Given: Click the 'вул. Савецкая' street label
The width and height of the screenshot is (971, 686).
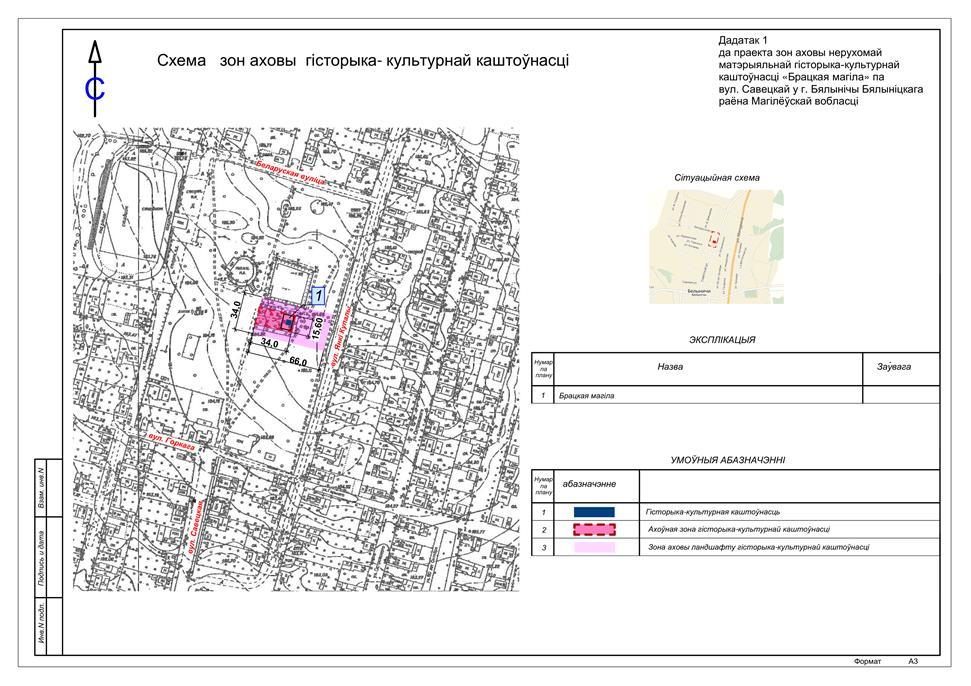Looking at the screenshot, I should click(x=194, y=528).
